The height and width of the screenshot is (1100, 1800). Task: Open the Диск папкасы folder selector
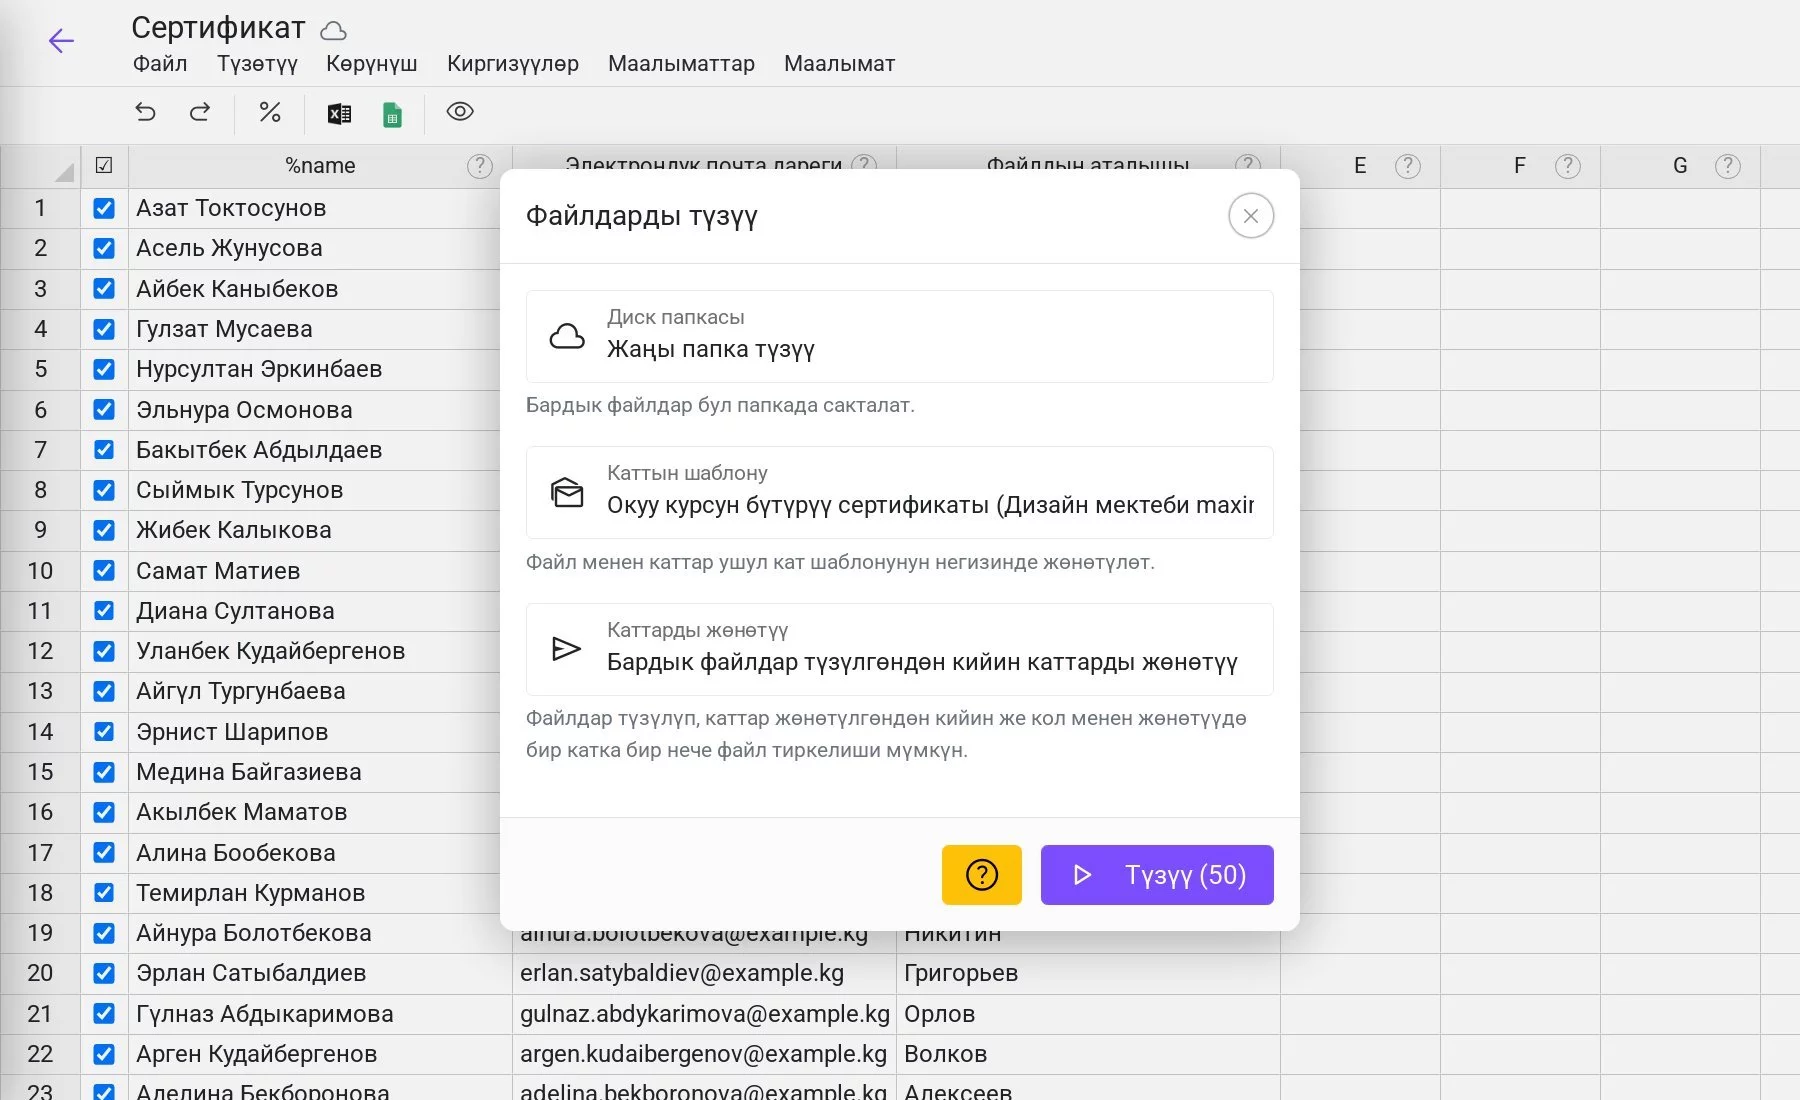pos(900,336)
